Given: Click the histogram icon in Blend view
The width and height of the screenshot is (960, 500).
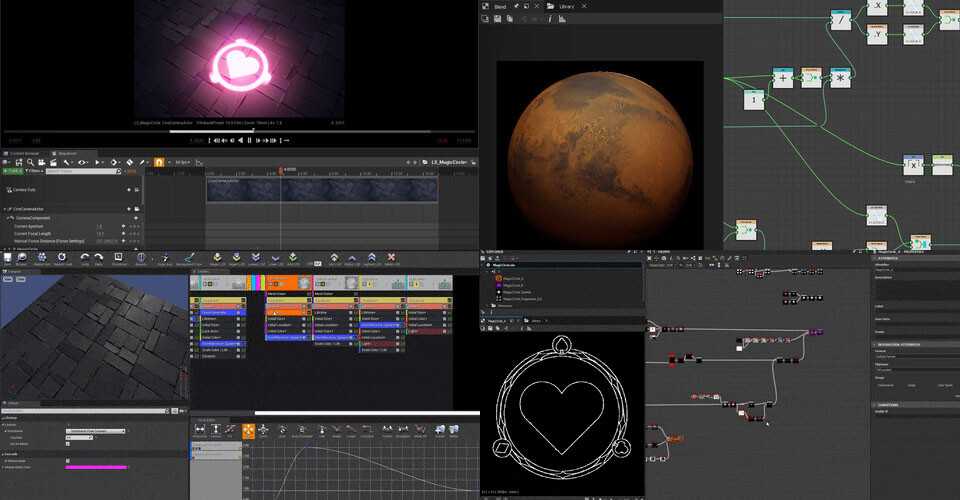Looking at the screenshot, I should pos(562,19).
